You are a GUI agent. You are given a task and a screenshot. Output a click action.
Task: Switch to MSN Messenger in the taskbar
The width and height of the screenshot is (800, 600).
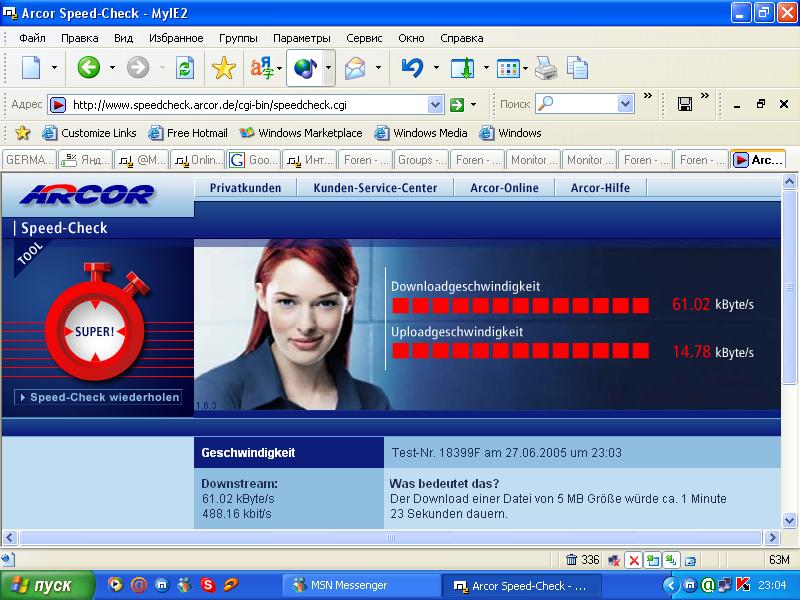tap(361, 585)
